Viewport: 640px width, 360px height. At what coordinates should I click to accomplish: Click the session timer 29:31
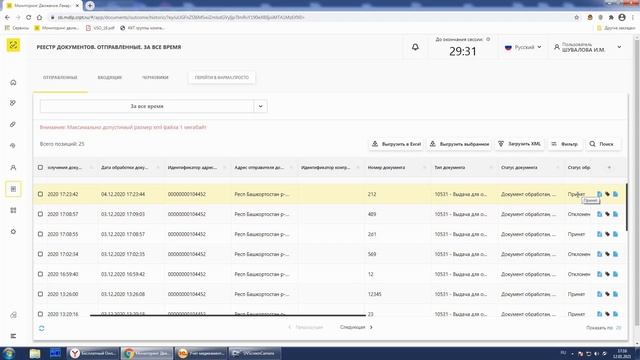(462, 51)
